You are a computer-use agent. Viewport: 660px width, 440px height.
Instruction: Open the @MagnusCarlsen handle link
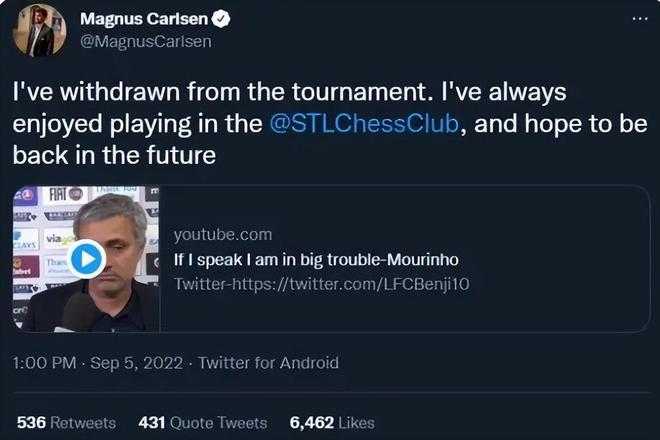click(x=145, y=42)
